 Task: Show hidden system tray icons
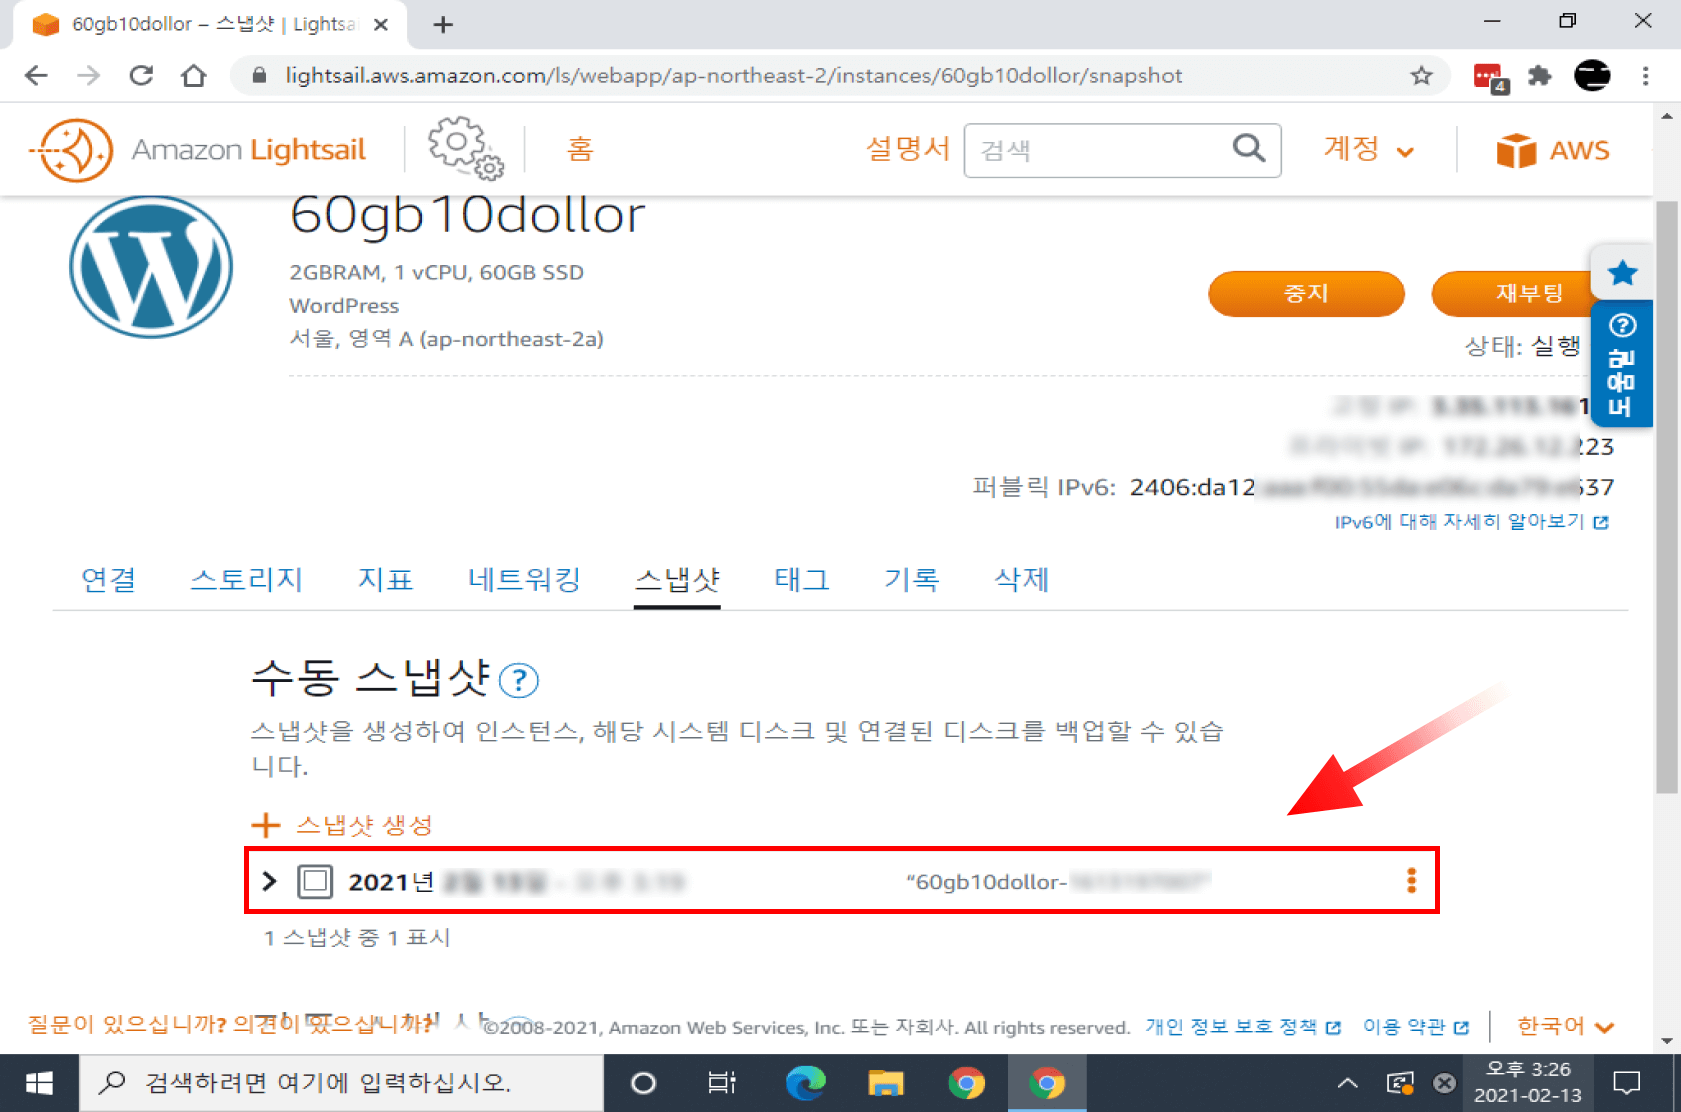click(x=1347, y=1082)
